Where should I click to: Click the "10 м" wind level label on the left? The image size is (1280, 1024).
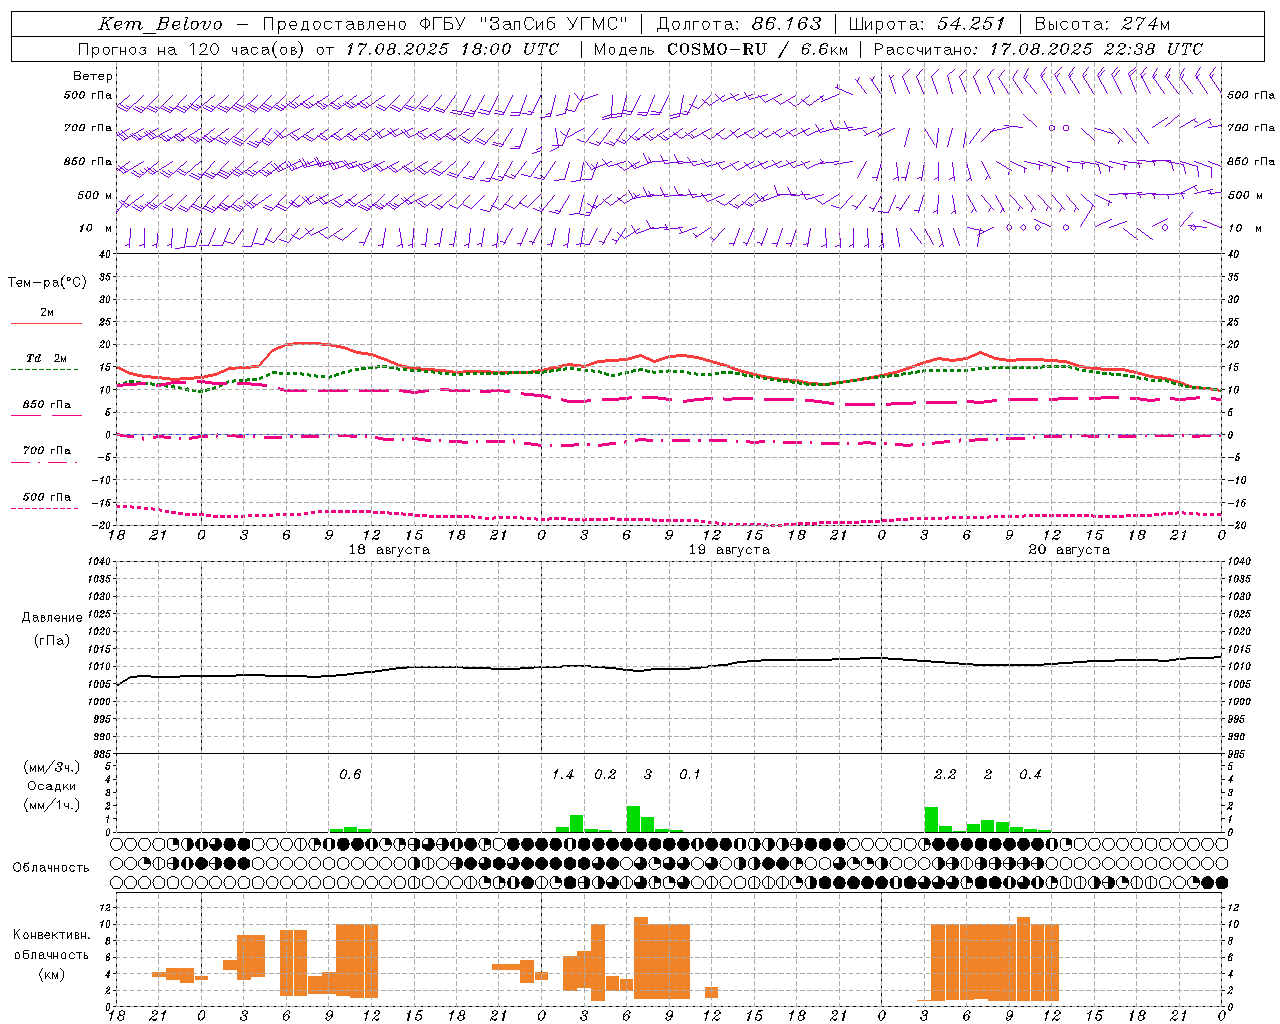[x=96, y=228]
